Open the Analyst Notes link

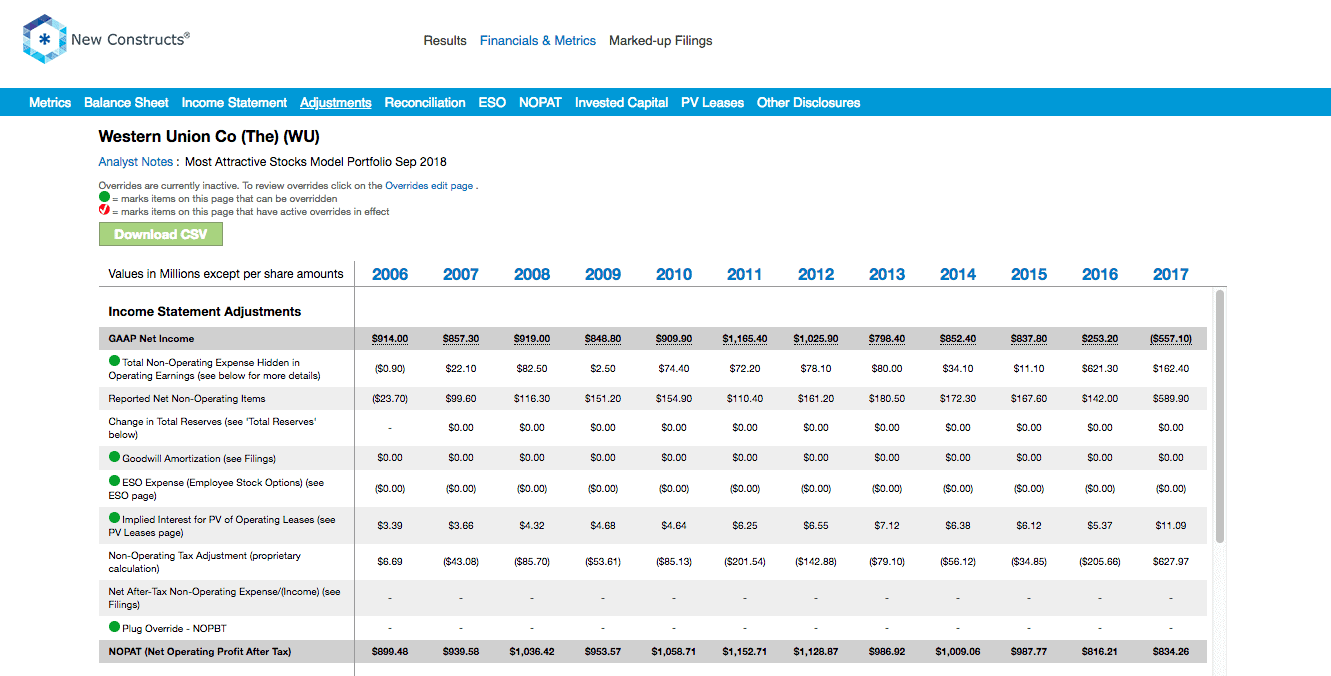[138, 162]
